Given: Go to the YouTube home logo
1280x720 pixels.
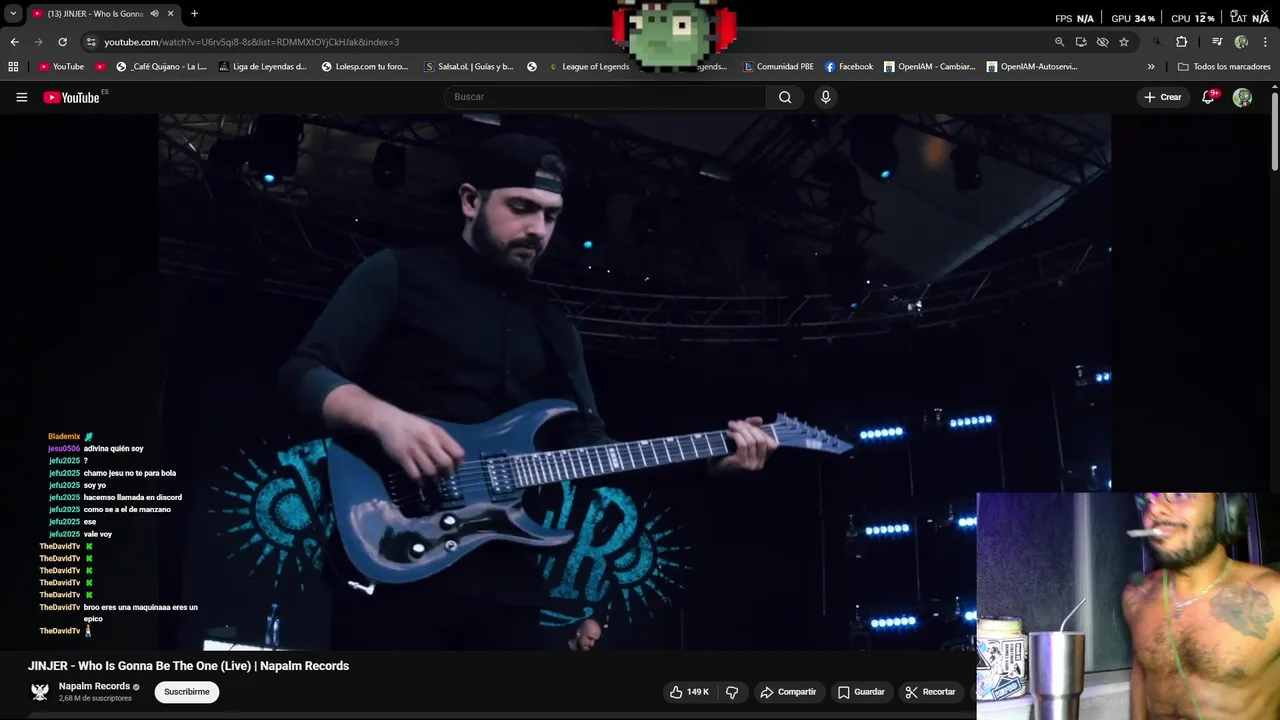Looking at the screenshot, I should point(71,97).
